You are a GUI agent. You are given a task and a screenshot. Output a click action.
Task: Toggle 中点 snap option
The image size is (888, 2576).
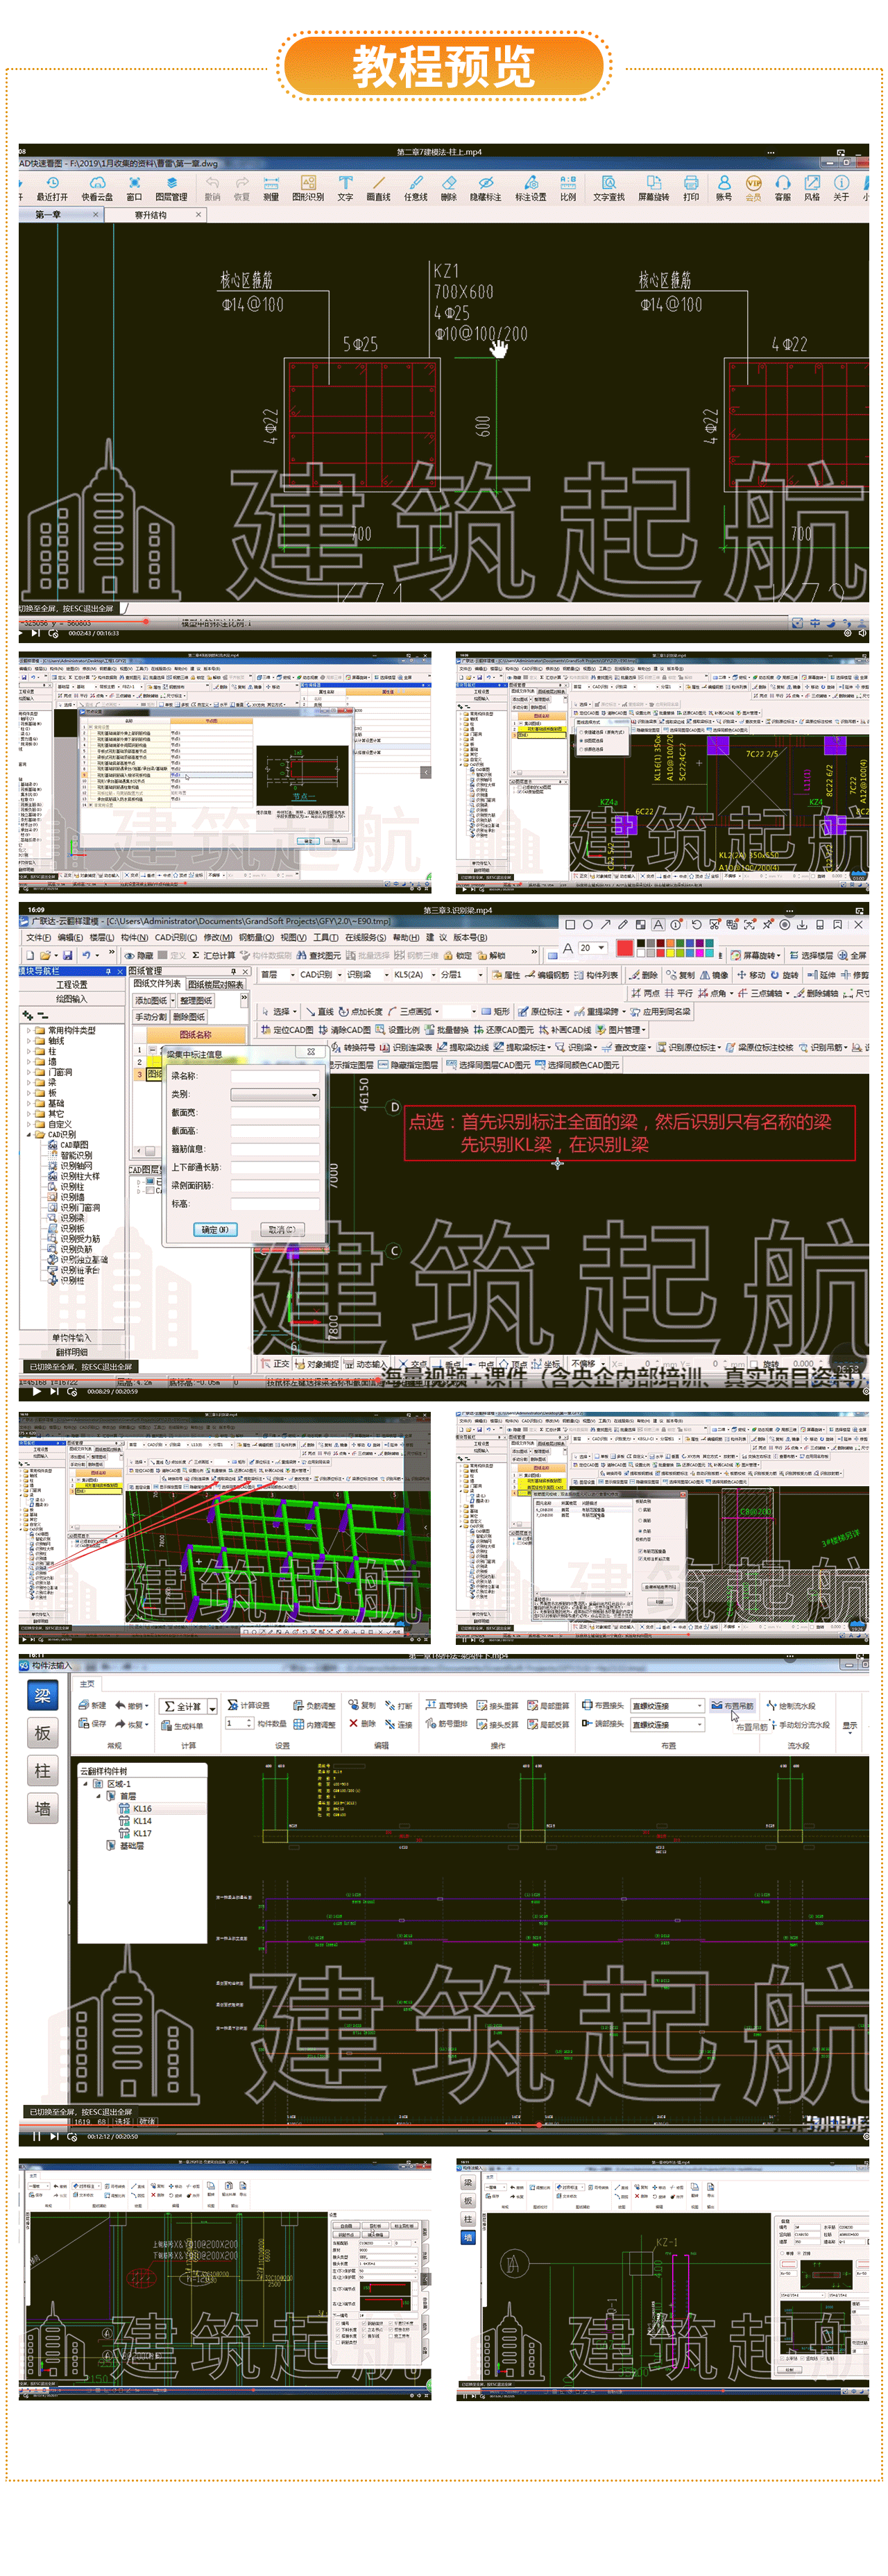[x=480, y=1363]
